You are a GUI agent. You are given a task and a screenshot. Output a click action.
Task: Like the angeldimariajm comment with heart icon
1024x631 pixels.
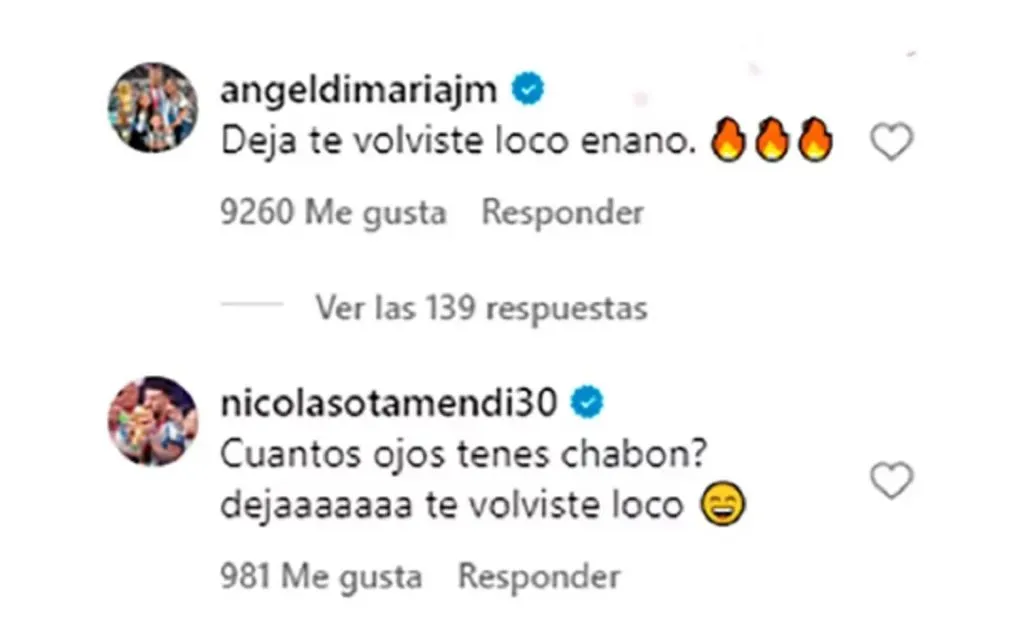click(891, 142)
